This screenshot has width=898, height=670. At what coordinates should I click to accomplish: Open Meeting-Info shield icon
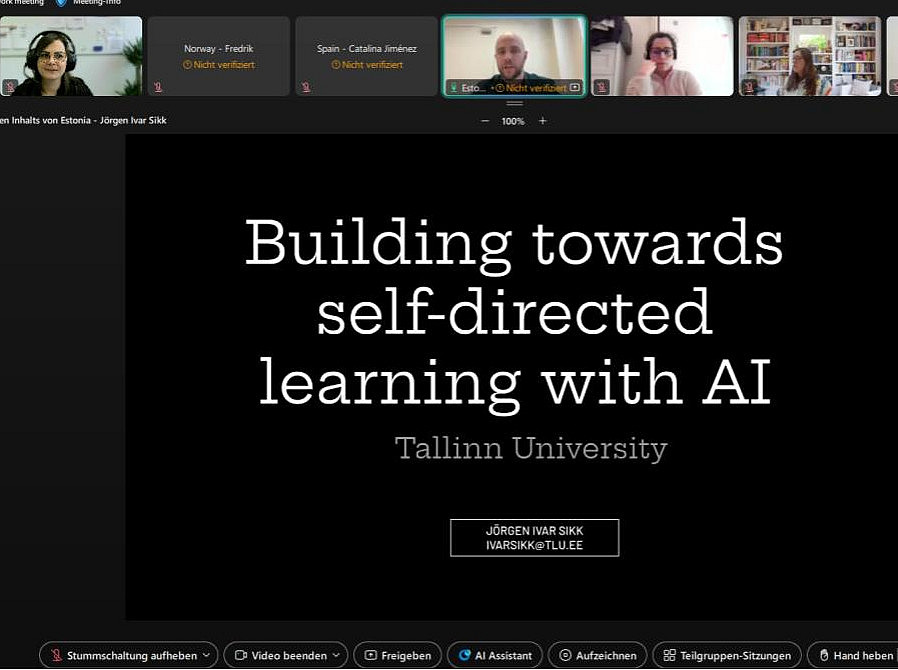click(x=61, y=3)
